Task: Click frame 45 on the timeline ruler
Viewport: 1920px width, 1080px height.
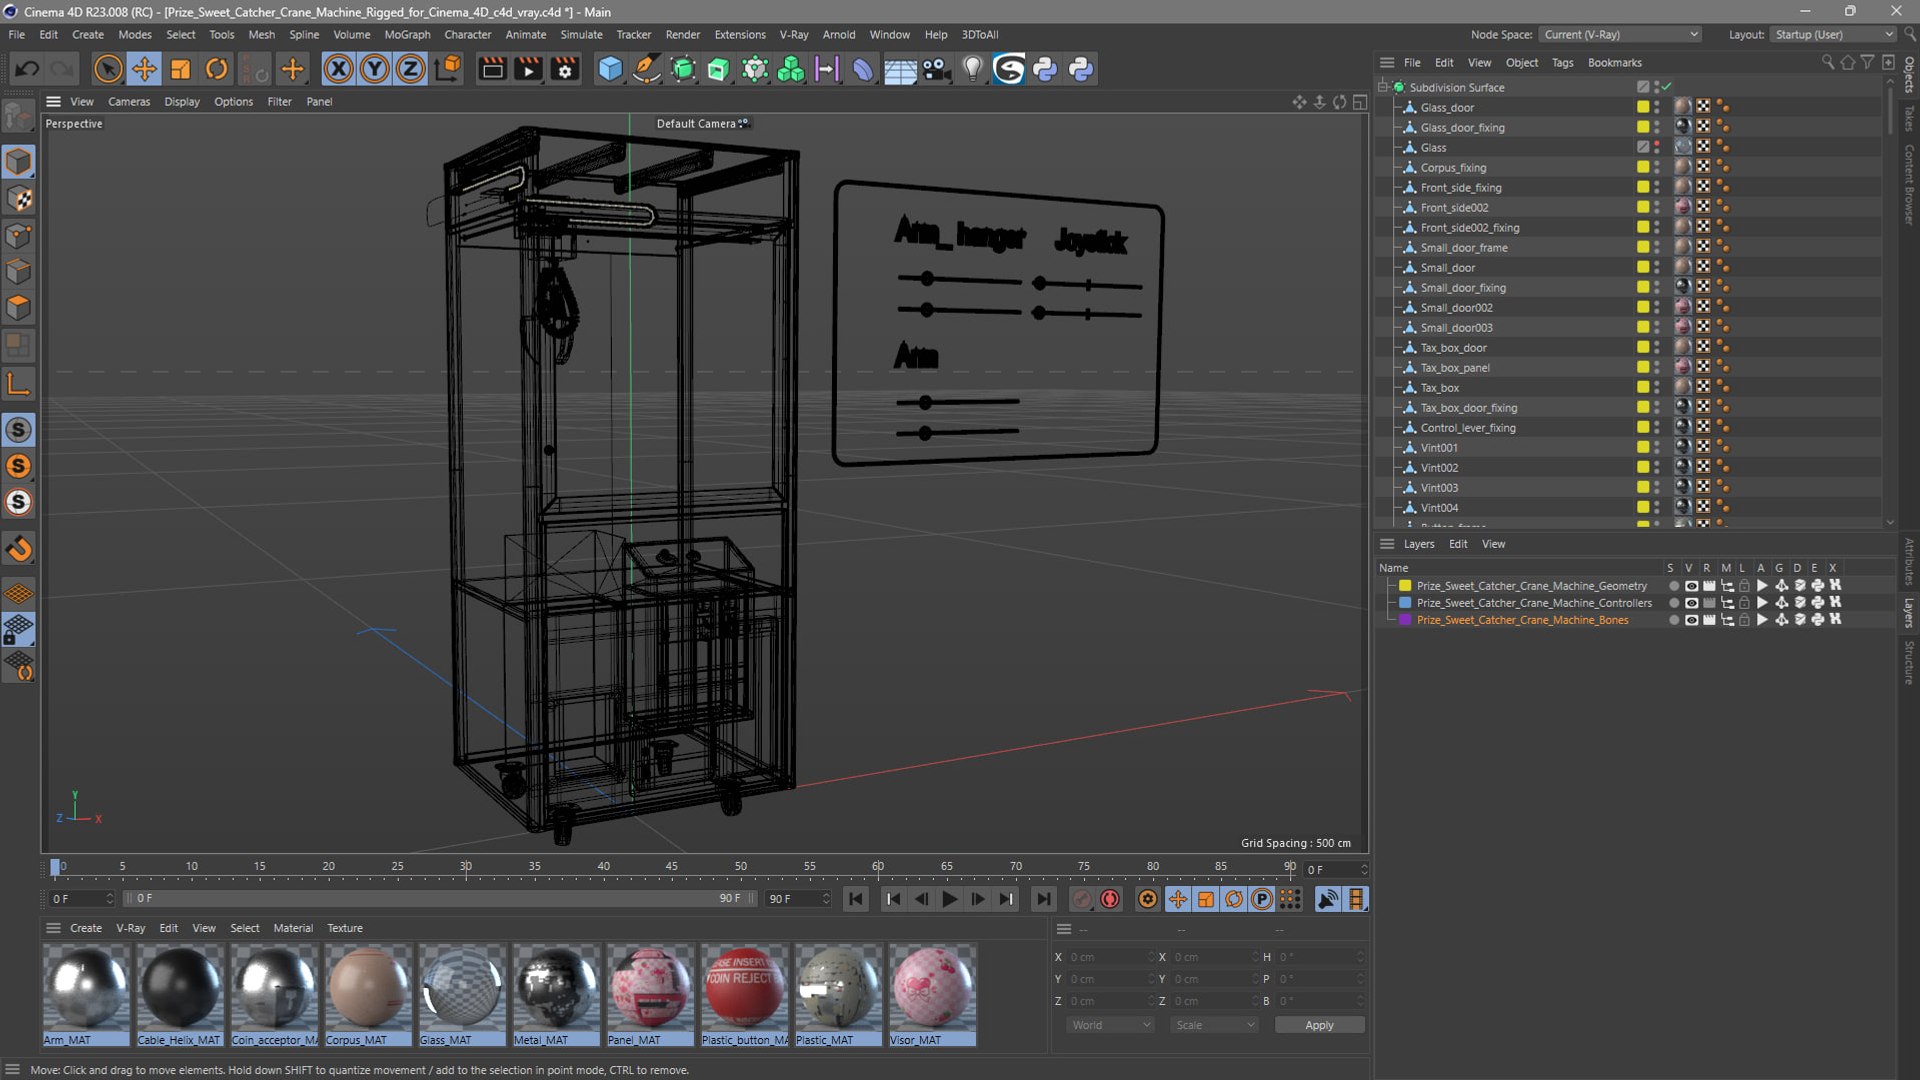Action: click(x=672, y=867)
